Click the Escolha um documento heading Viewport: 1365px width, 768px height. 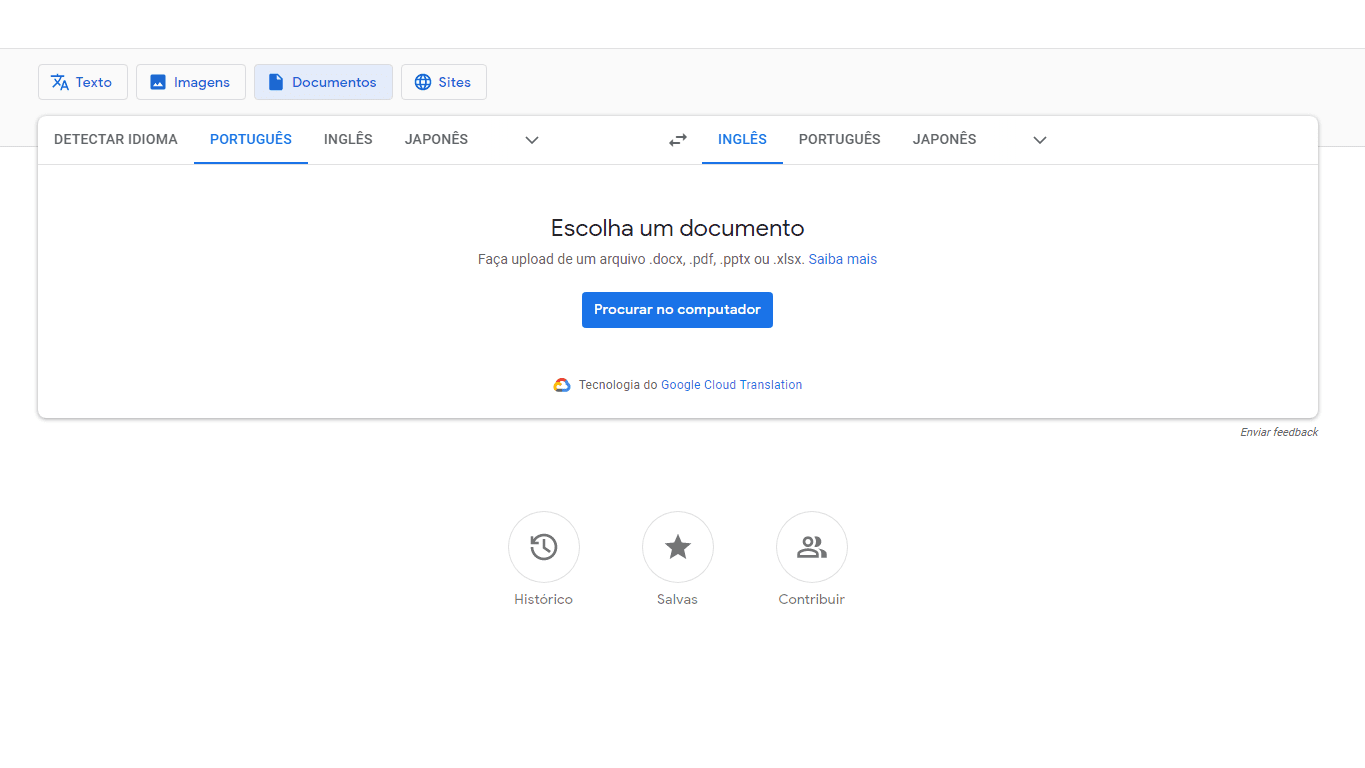(x=678, y=228)
